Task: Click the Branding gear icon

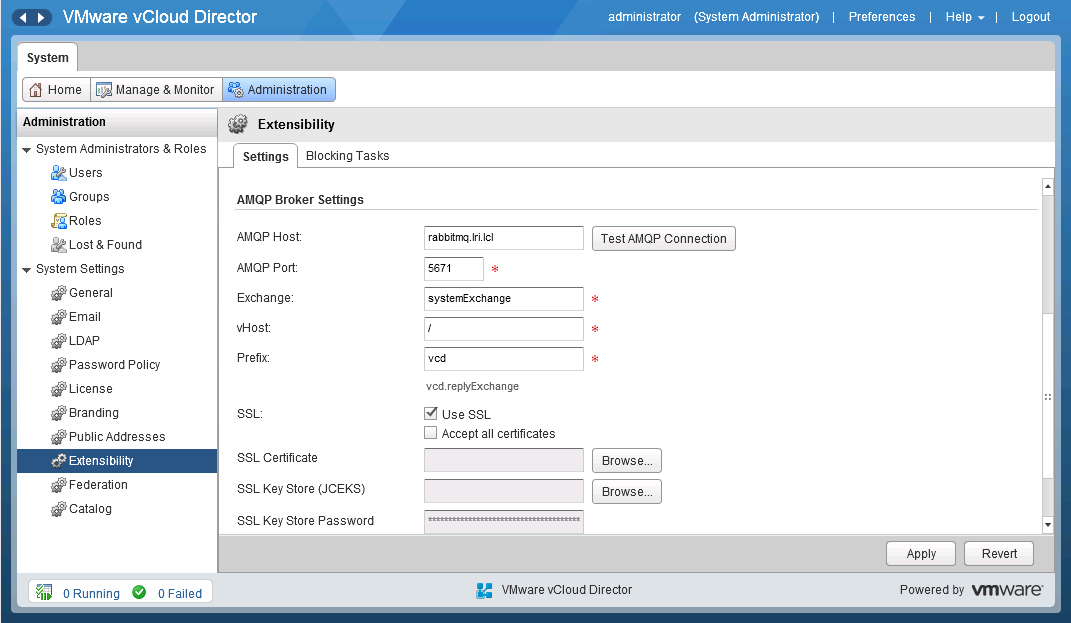Action: tap(59, 413)
